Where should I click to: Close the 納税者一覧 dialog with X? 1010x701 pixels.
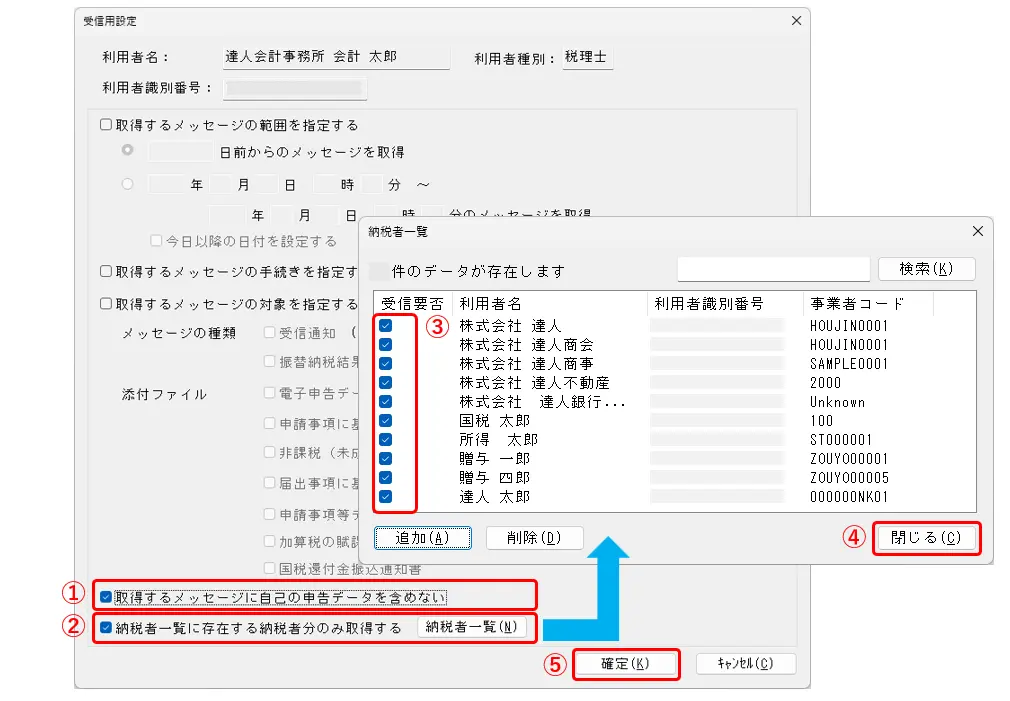pos(977,231)
